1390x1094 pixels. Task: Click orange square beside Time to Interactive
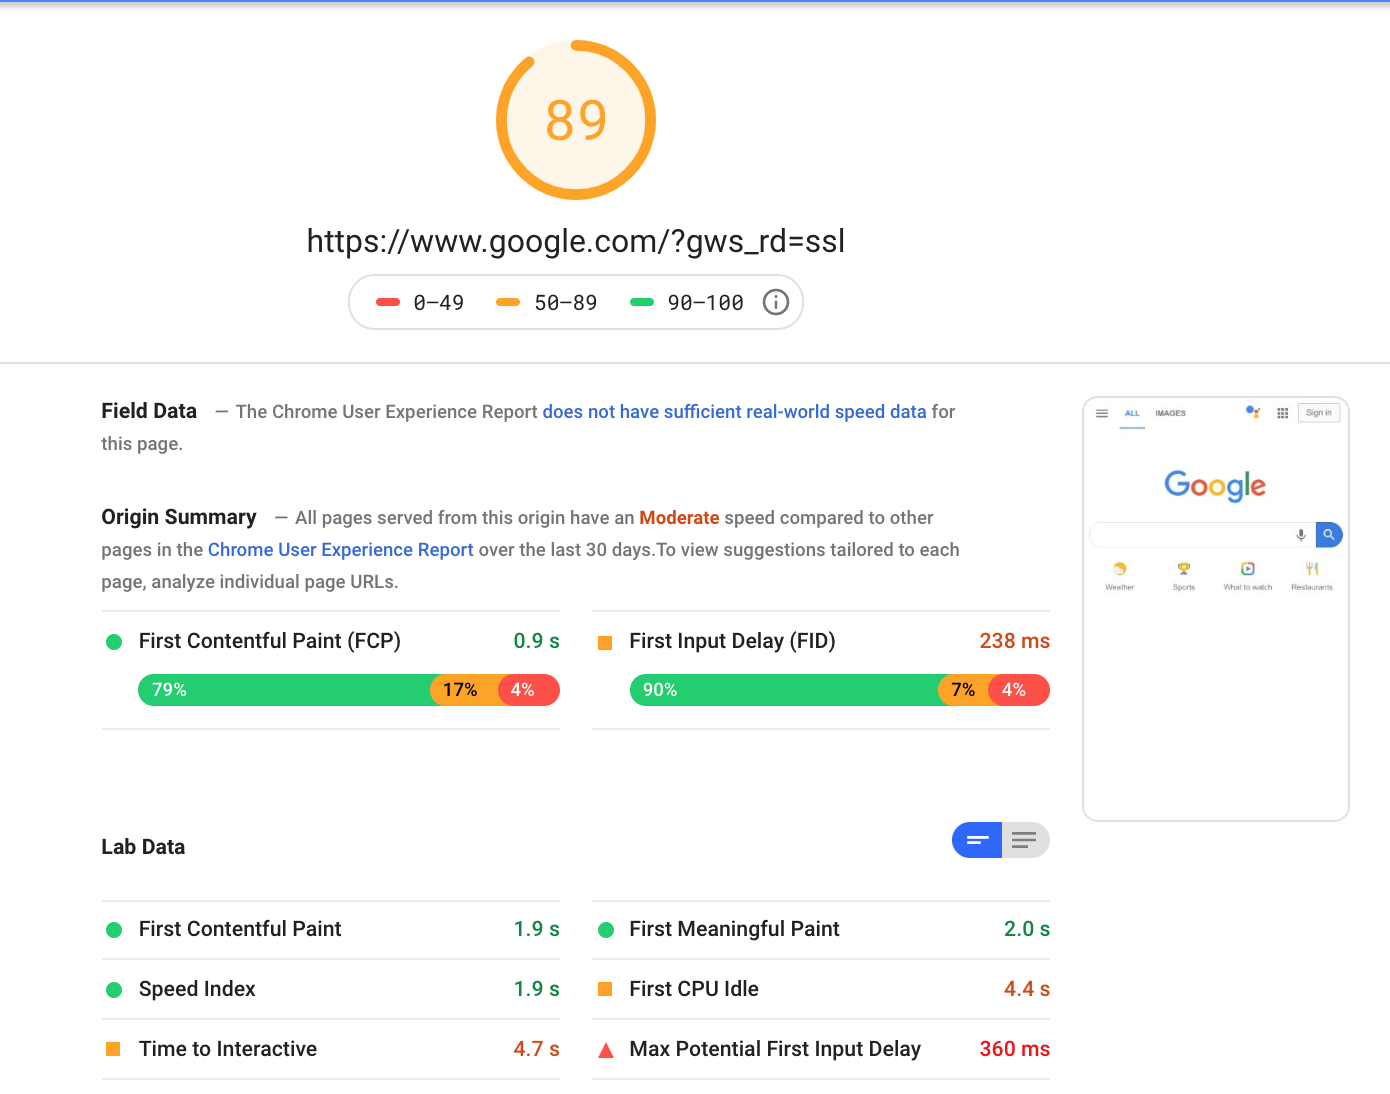point(114,1049)
